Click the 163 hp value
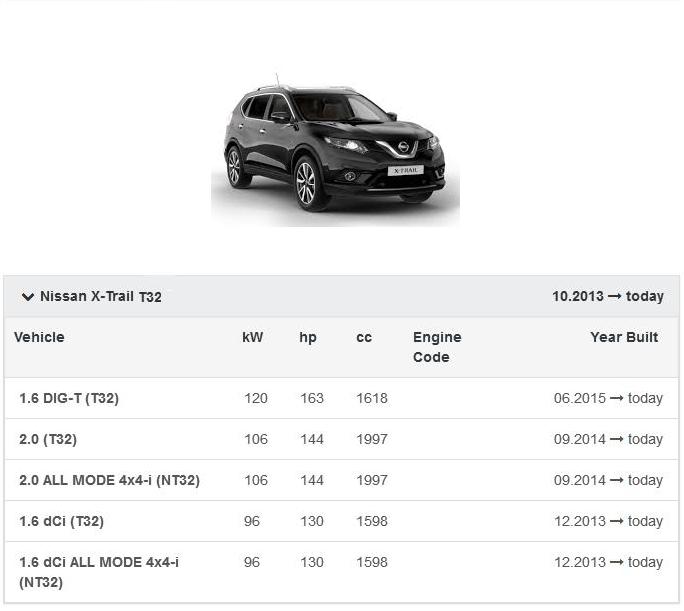This screenshot has height=611, width=684. click(x=312, y=398)
